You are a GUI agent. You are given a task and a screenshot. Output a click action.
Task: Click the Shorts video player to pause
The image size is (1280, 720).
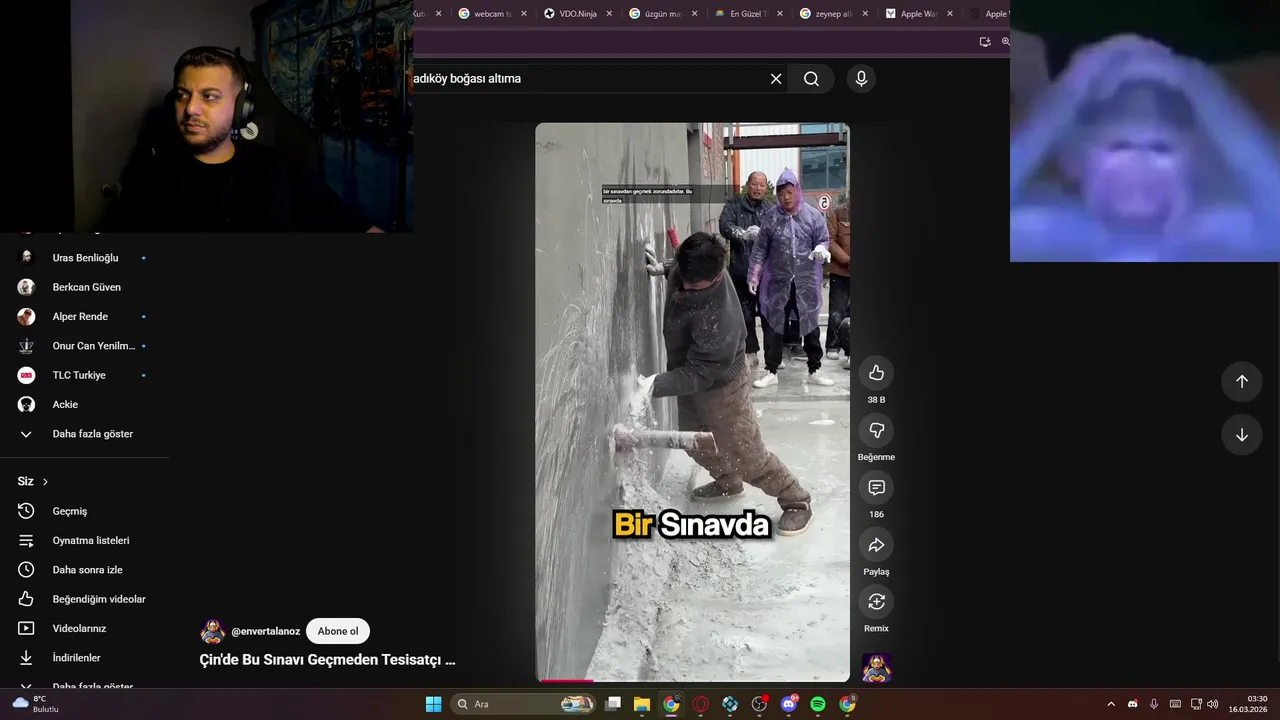point(692,400)
